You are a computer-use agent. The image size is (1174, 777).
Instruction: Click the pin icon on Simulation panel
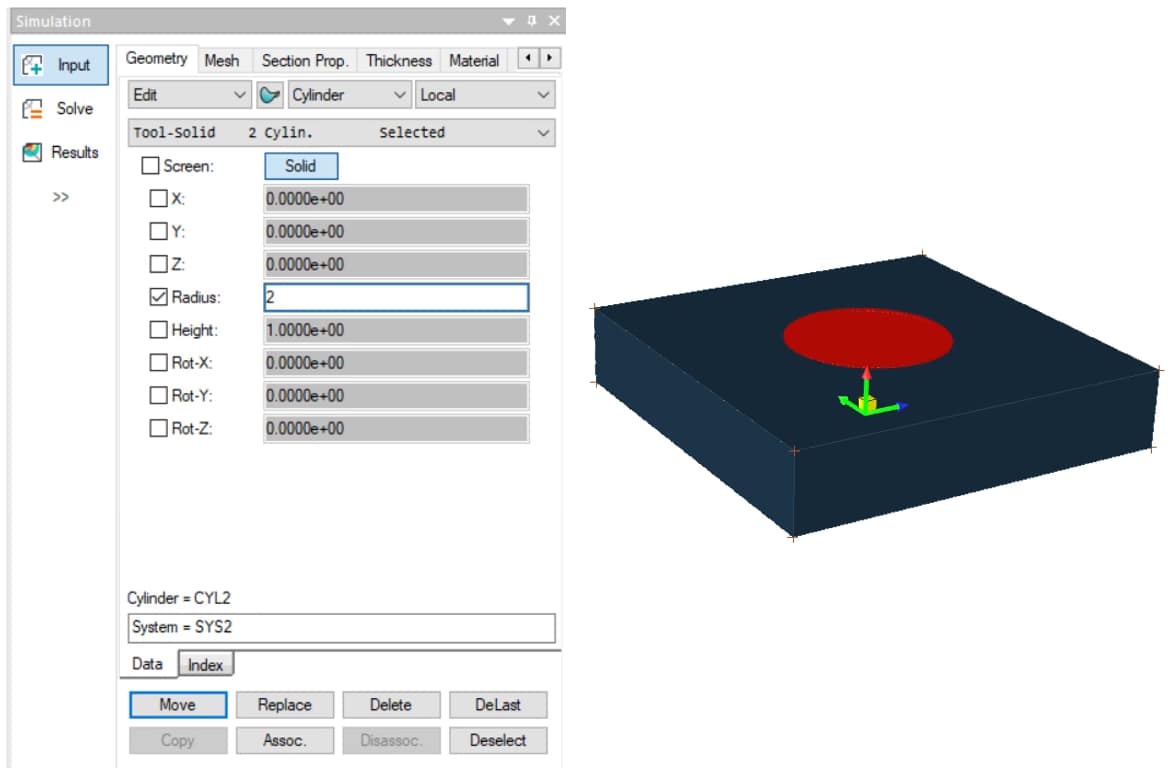pos(533,21)
